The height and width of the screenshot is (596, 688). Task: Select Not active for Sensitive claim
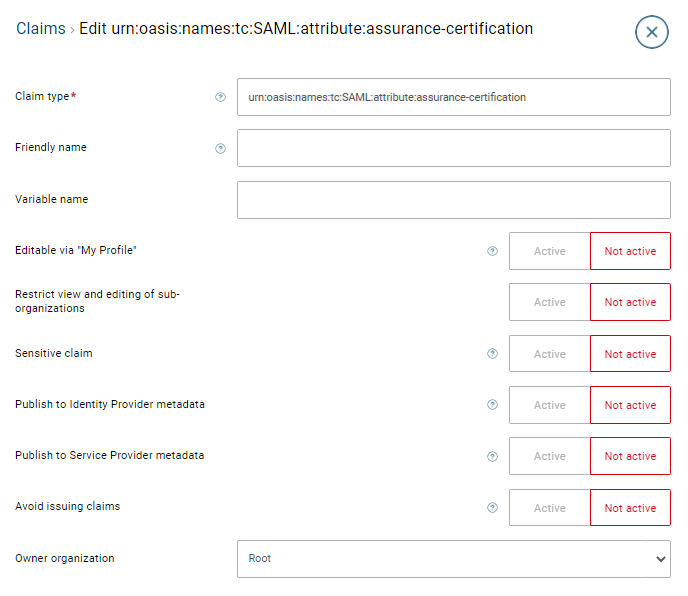click(x=630, y=354)
